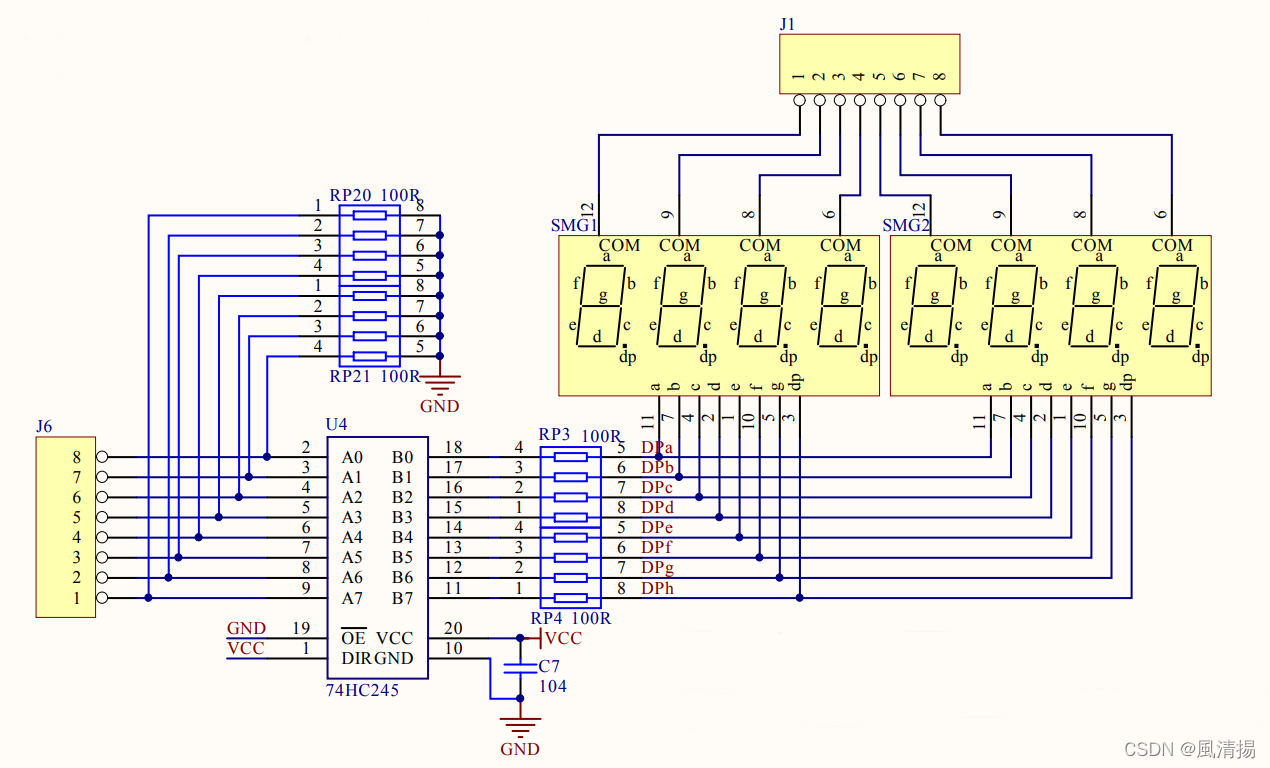Click the OE pin name on U4

tap(353, 637)
